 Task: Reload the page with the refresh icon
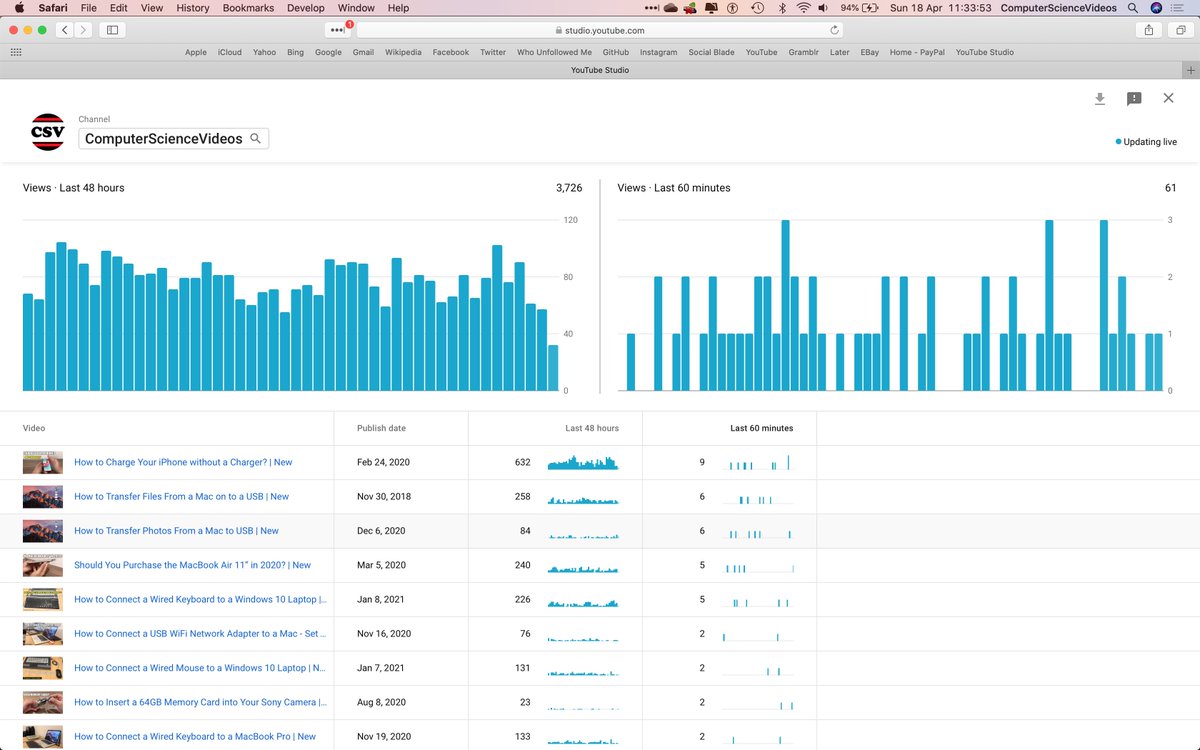[834, 30]
